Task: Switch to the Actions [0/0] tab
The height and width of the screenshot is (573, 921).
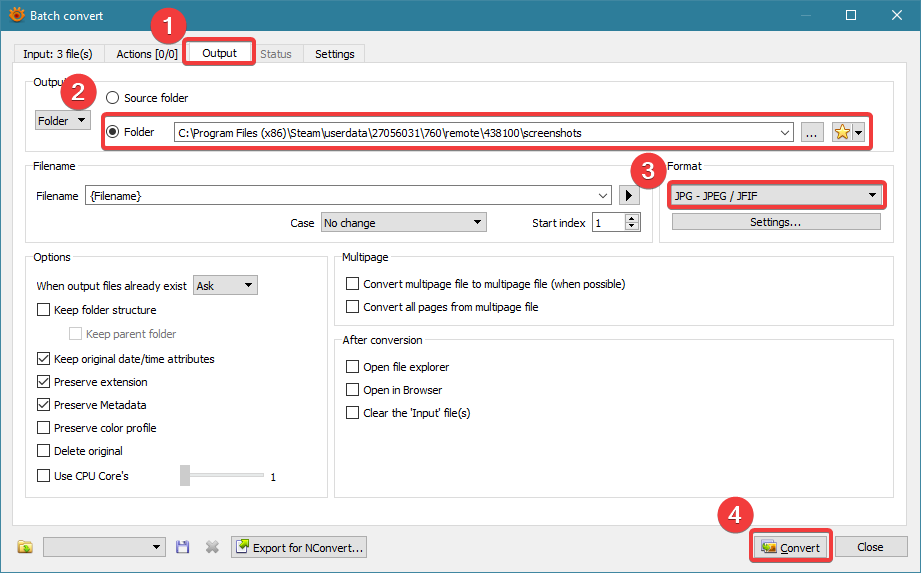Action: coord(147,54)
